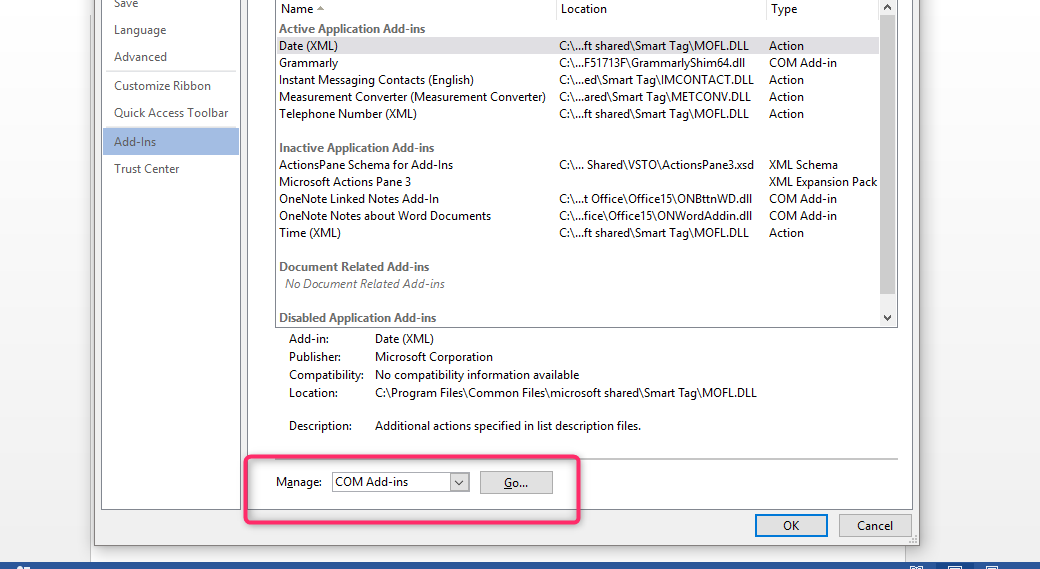
Task: Go to Quick Access Toolbar settings
Action: pyautogui.click(x=170, y=113)
